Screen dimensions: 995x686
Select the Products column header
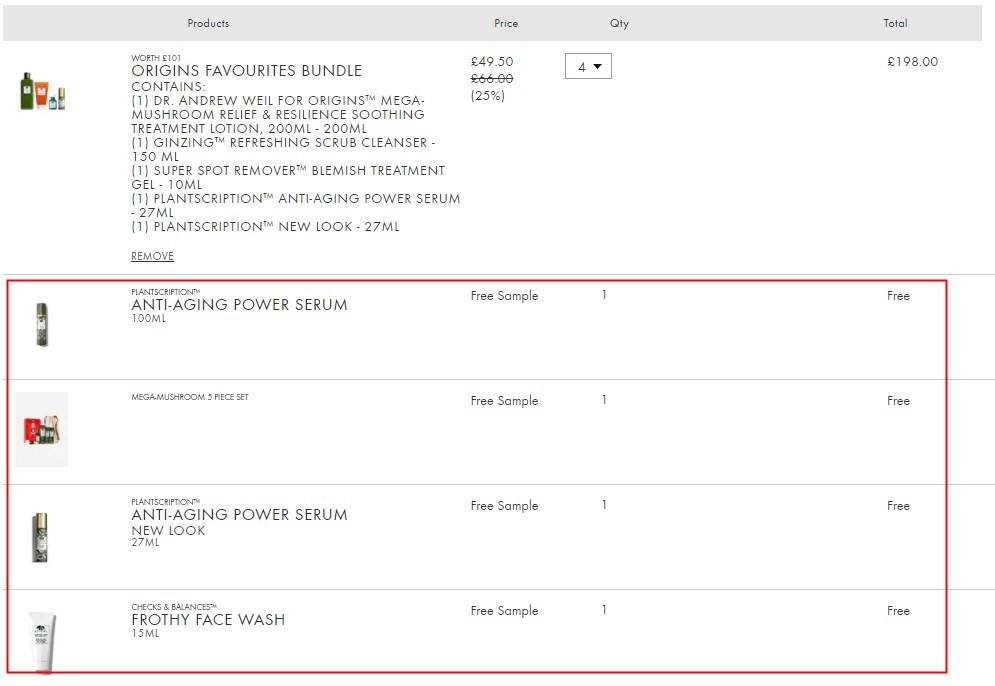[x=208, y=23]
